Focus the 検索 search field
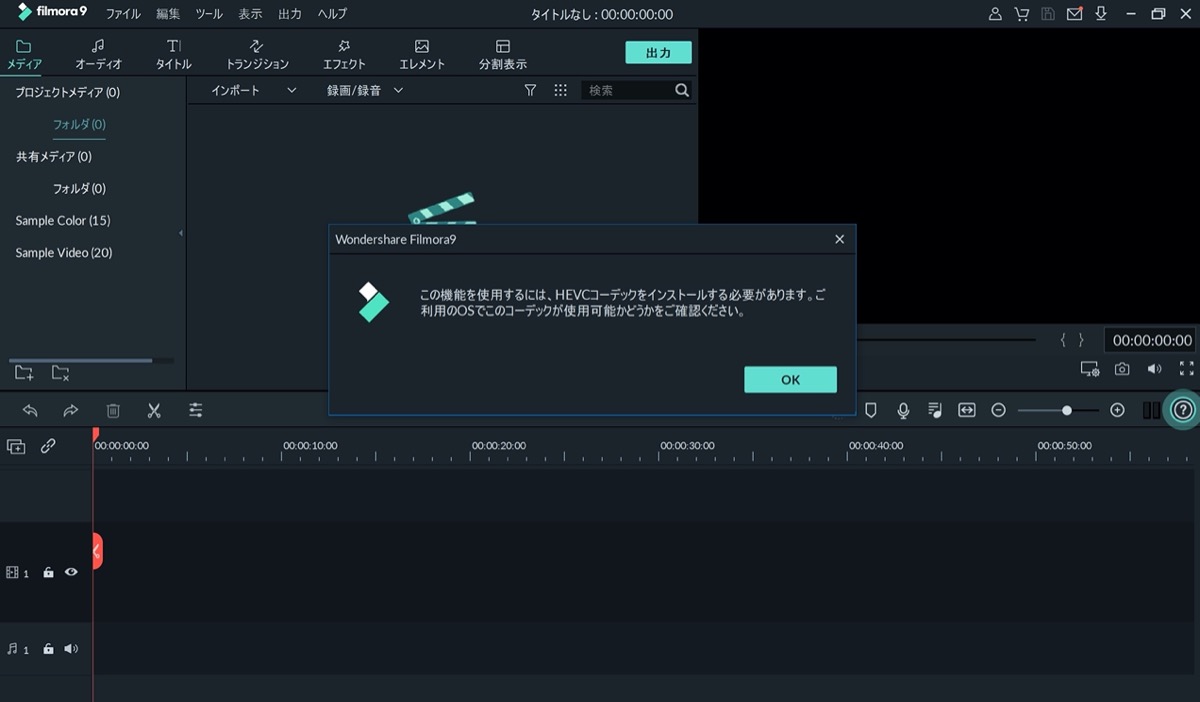The height and width of the screenshot is (702, 1200). coord(628,90)
